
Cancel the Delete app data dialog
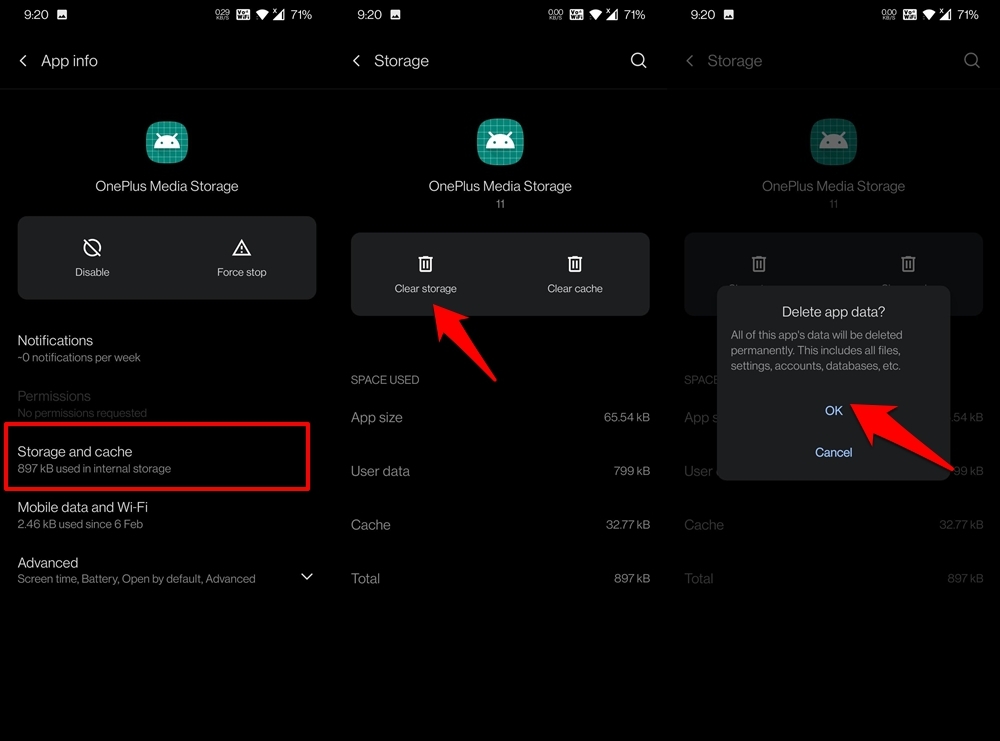tap(834, 452)
